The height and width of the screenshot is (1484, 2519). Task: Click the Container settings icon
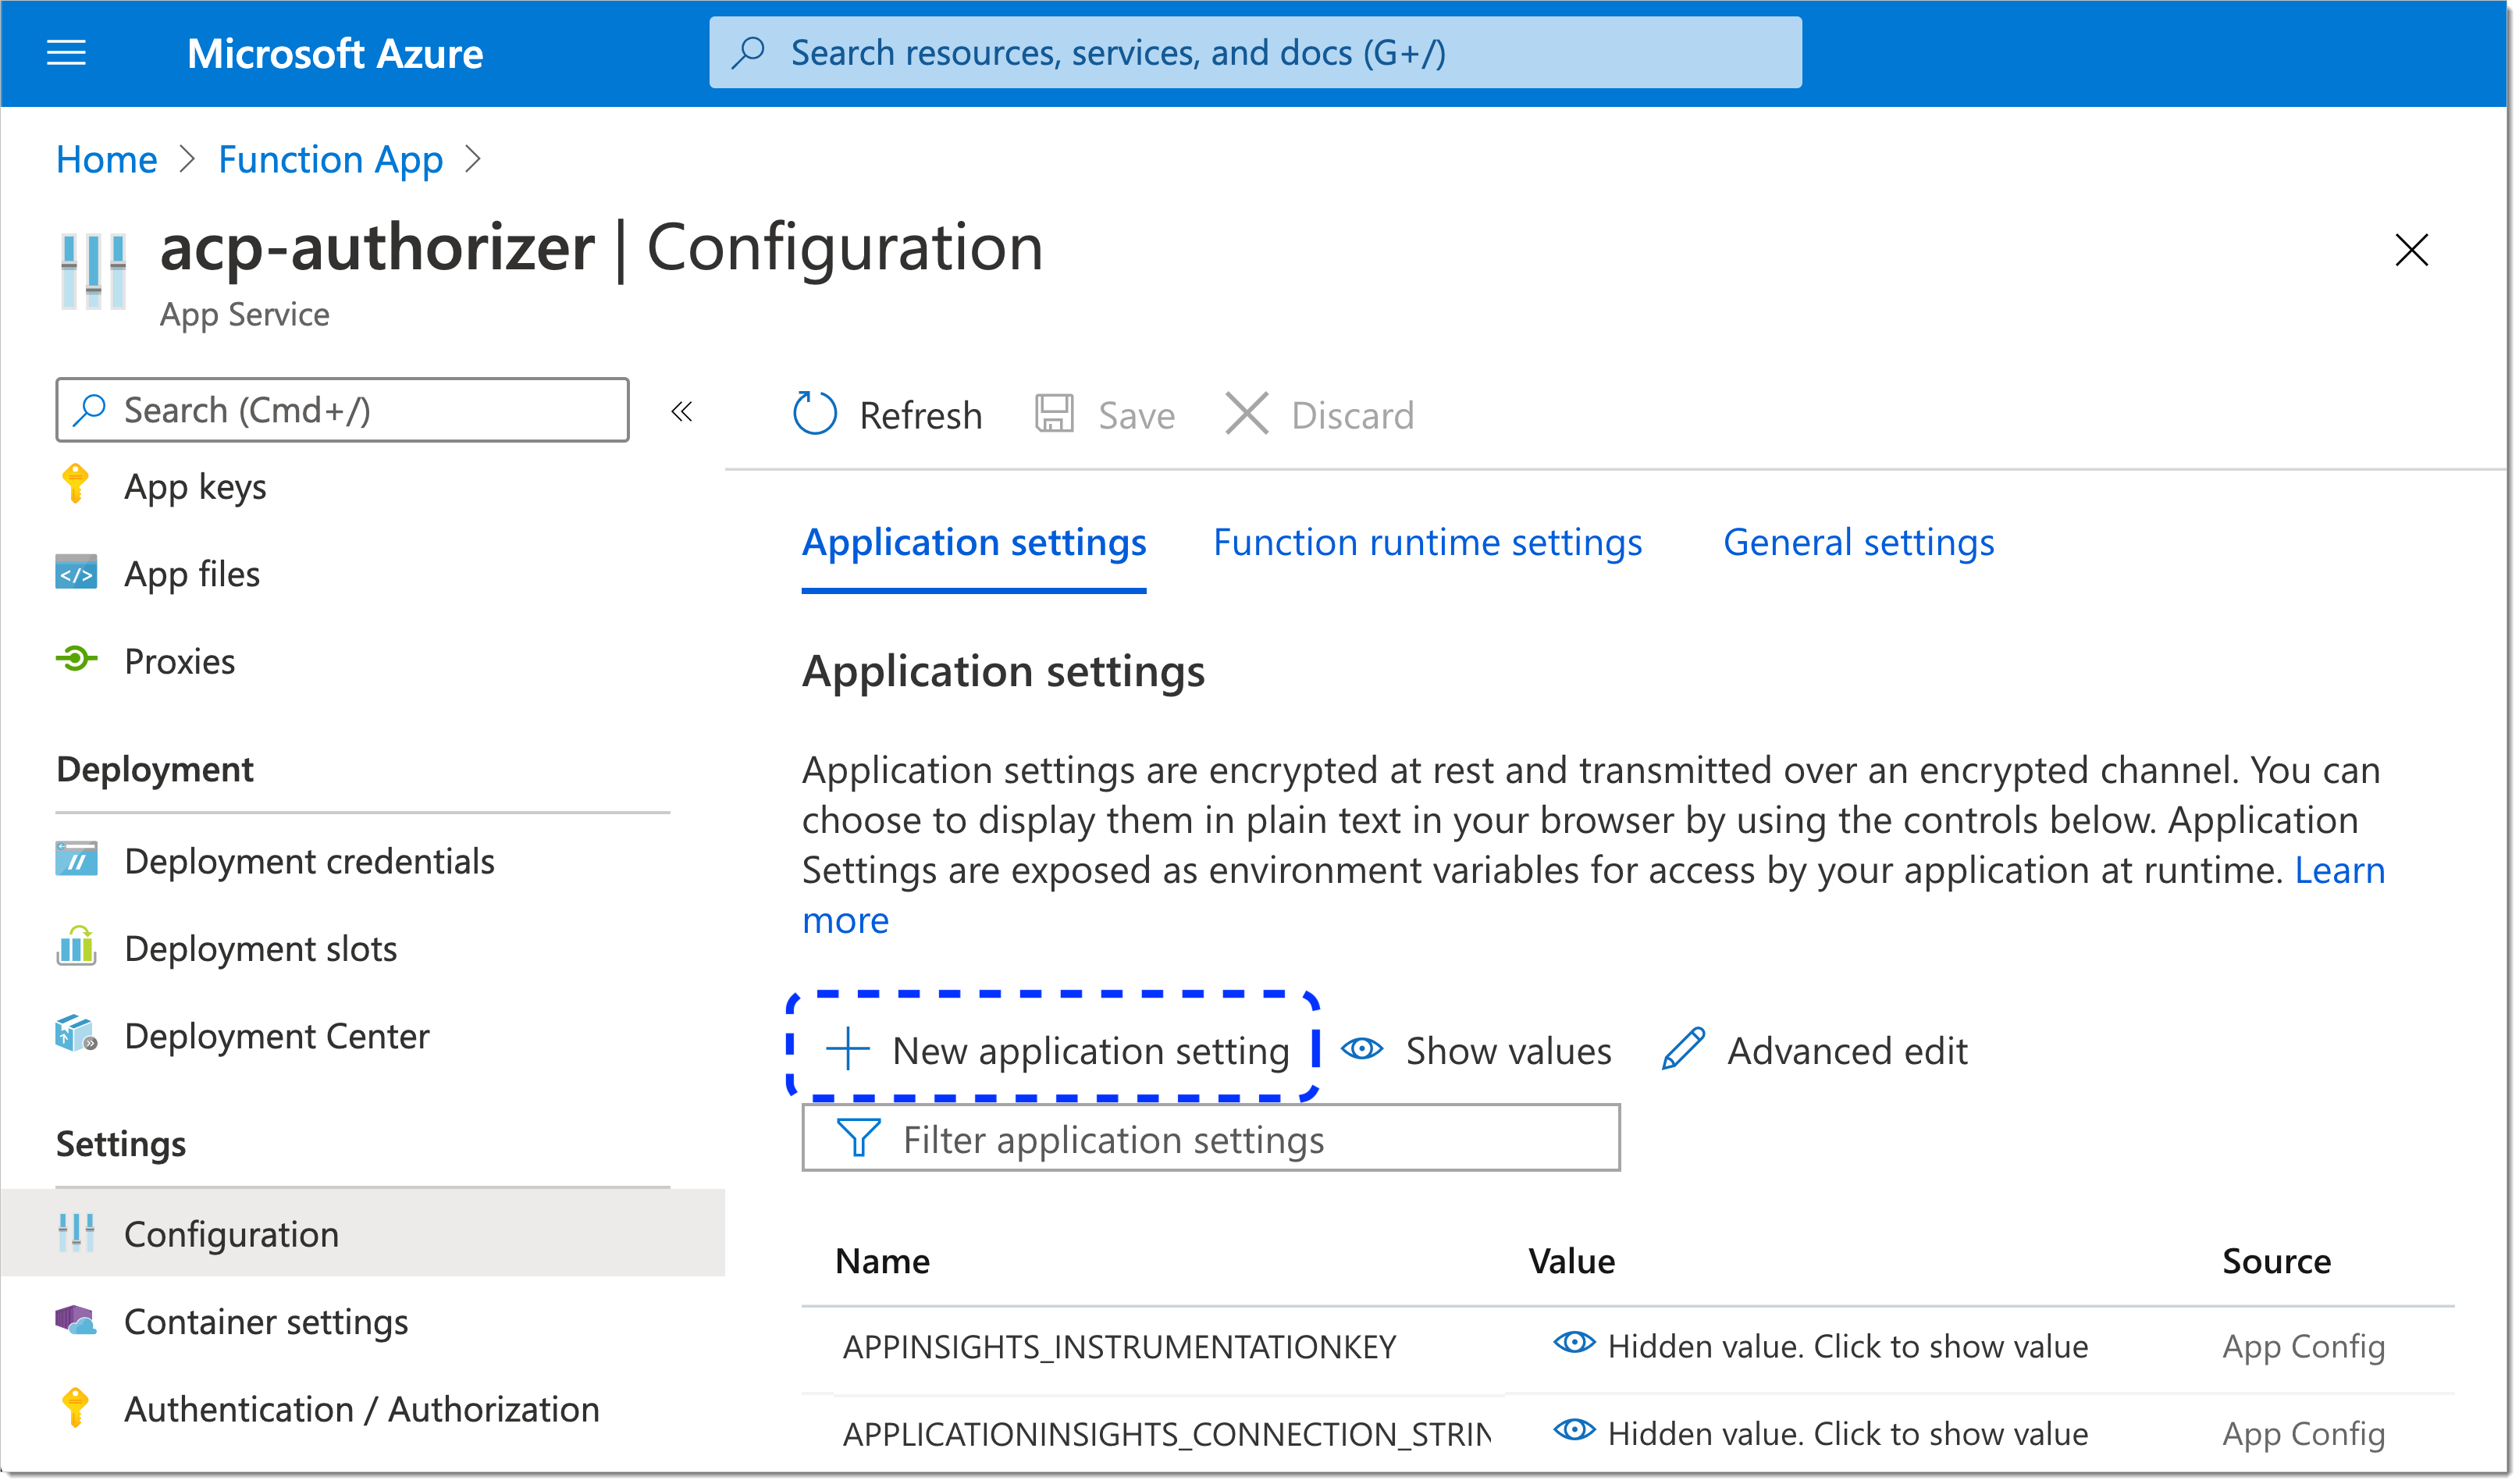[77, 1321]
